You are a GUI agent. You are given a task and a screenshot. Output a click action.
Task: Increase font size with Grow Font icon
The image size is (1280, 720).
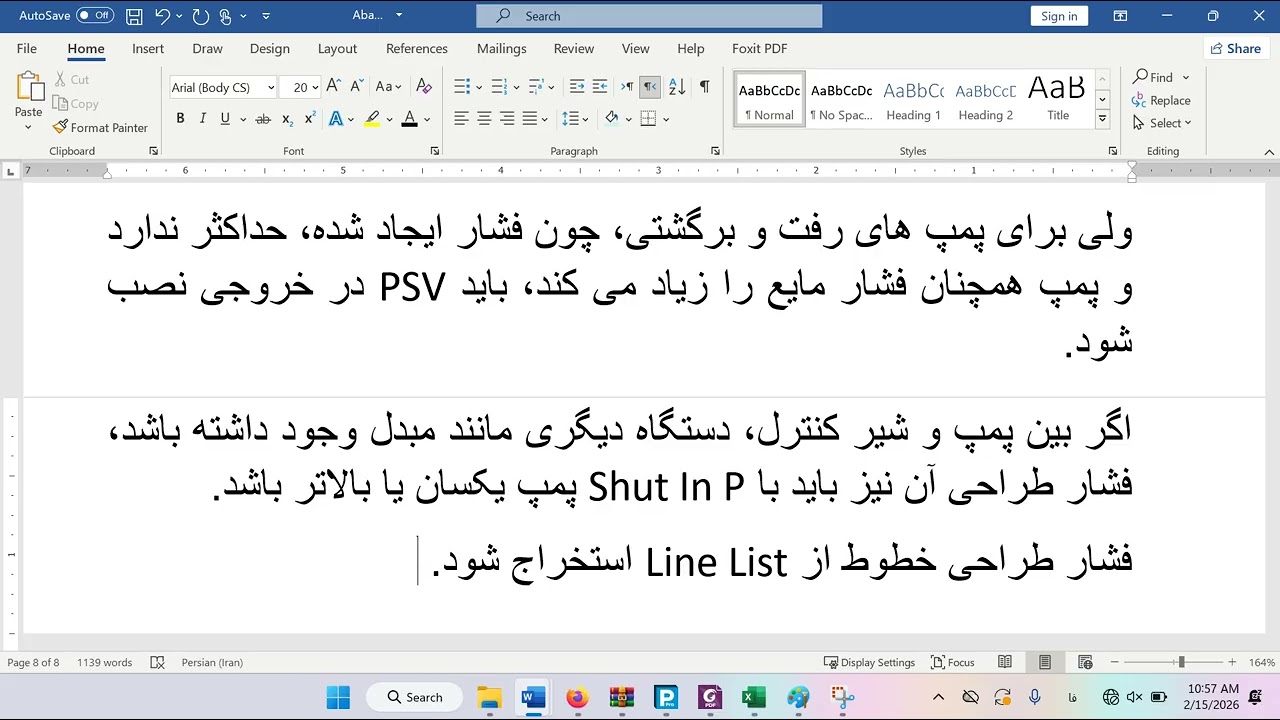[333, 87]
